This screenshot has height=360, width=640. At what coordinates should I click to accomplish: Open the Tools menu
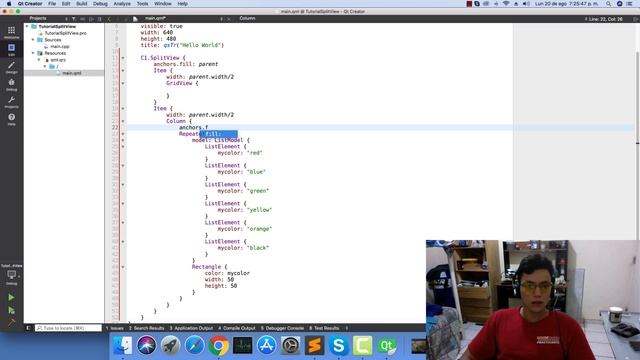click(x=142, y=4)
